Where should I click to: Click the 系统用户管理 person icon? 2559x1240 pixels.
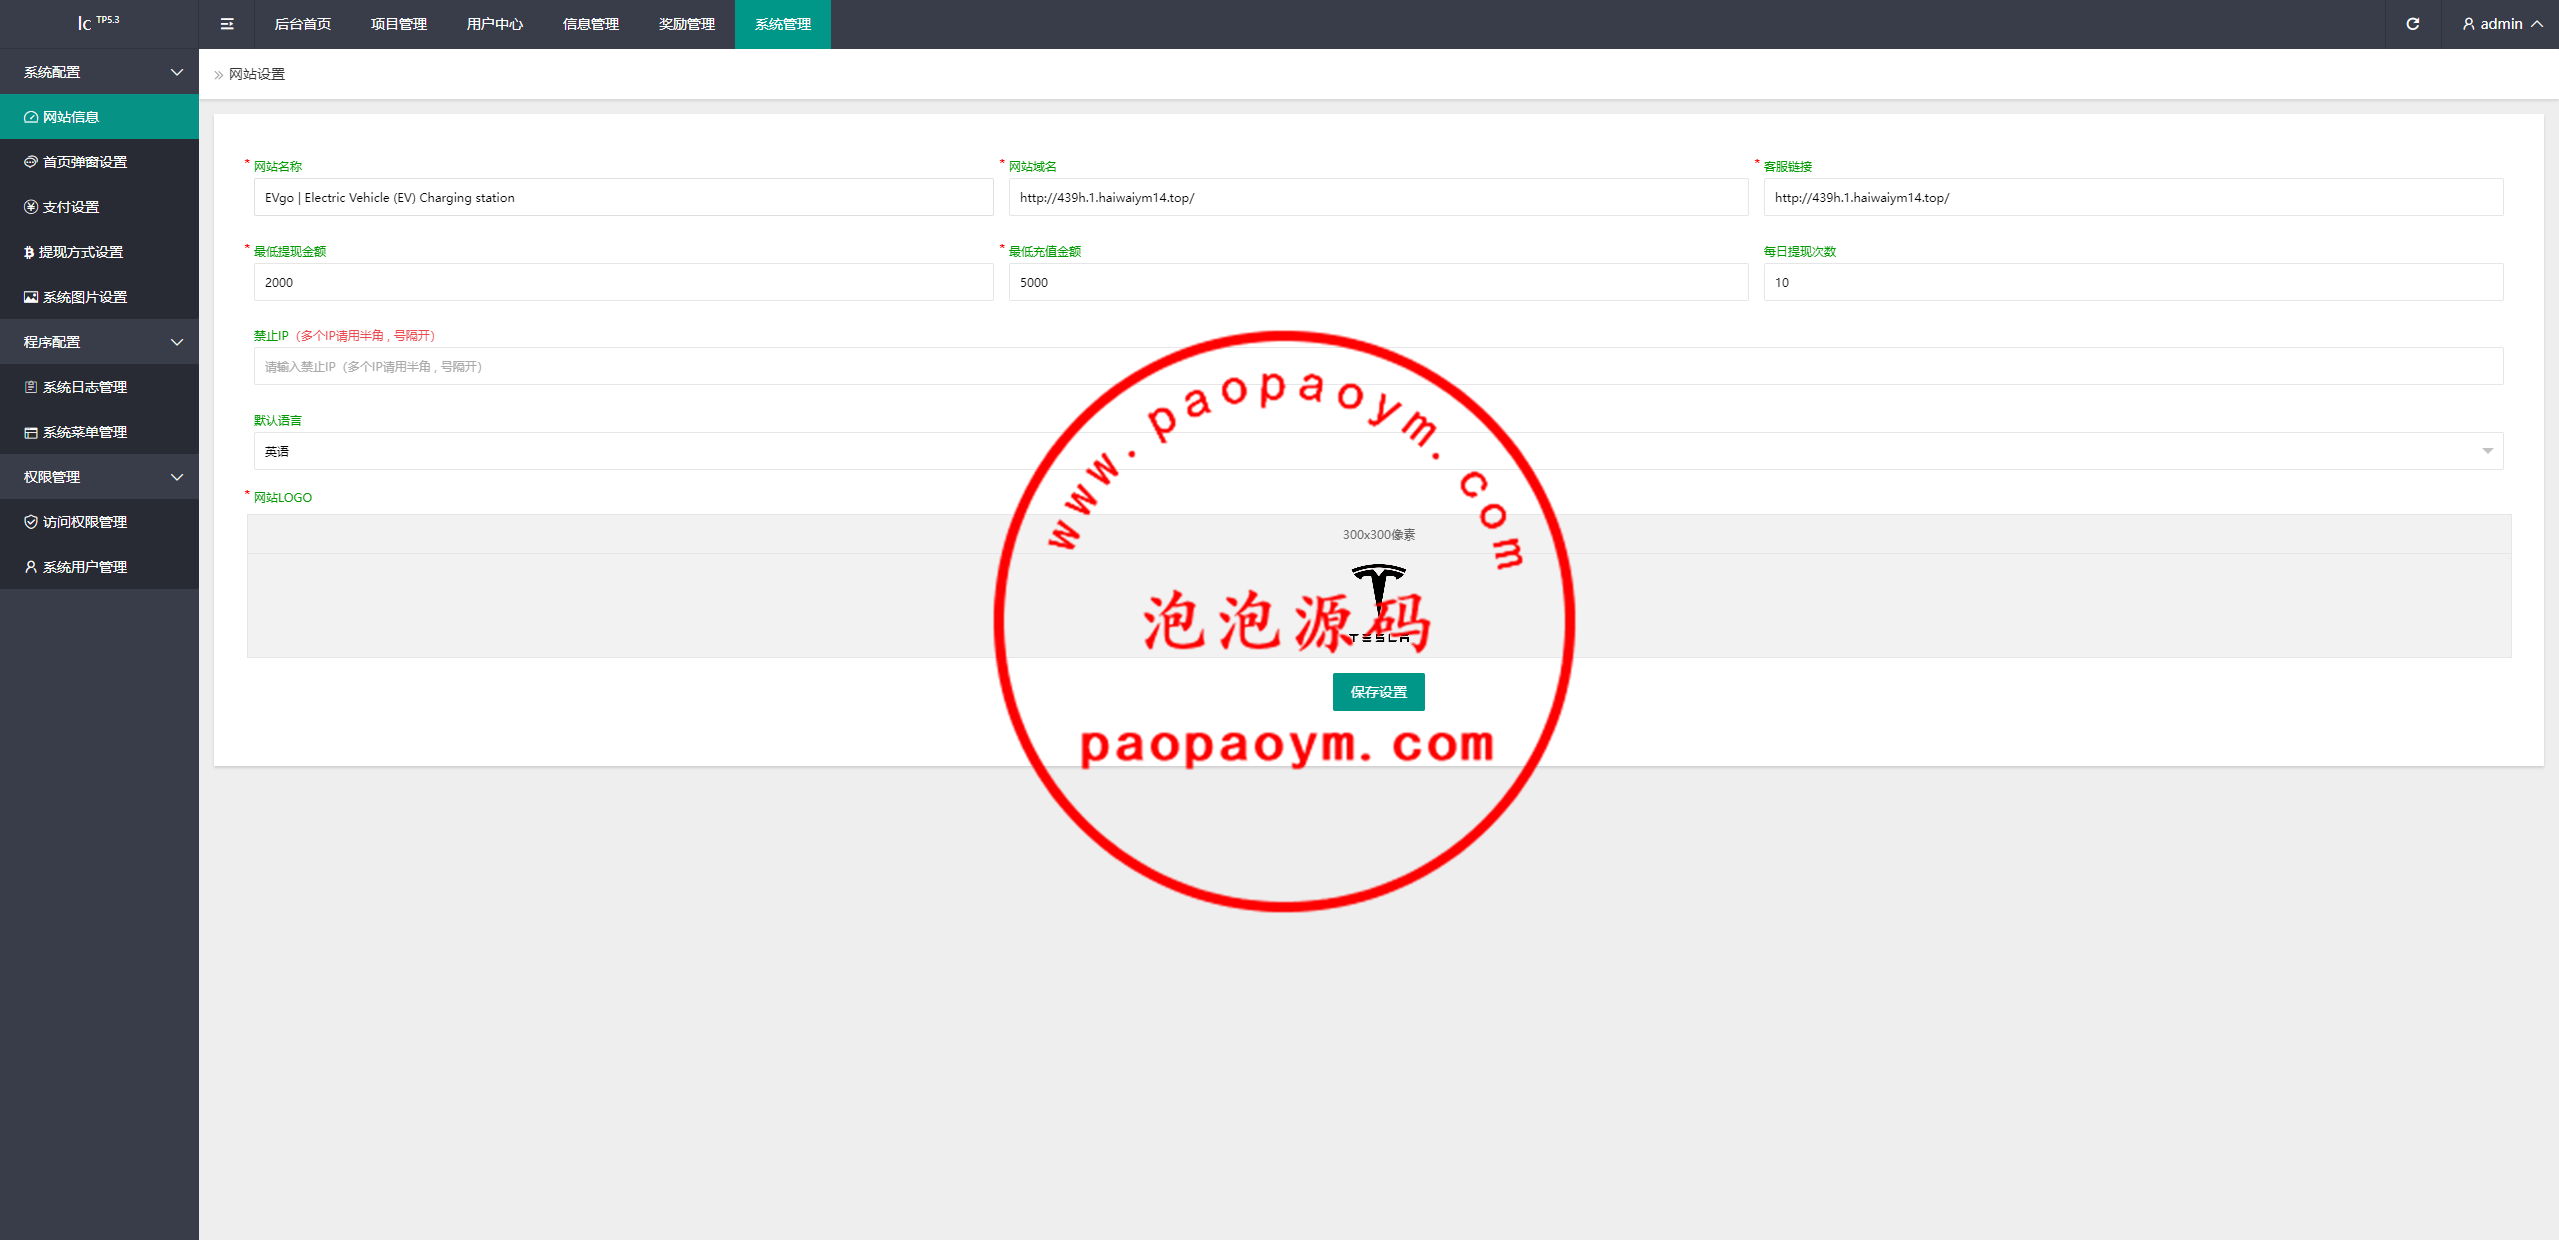(x=31, y=567)
